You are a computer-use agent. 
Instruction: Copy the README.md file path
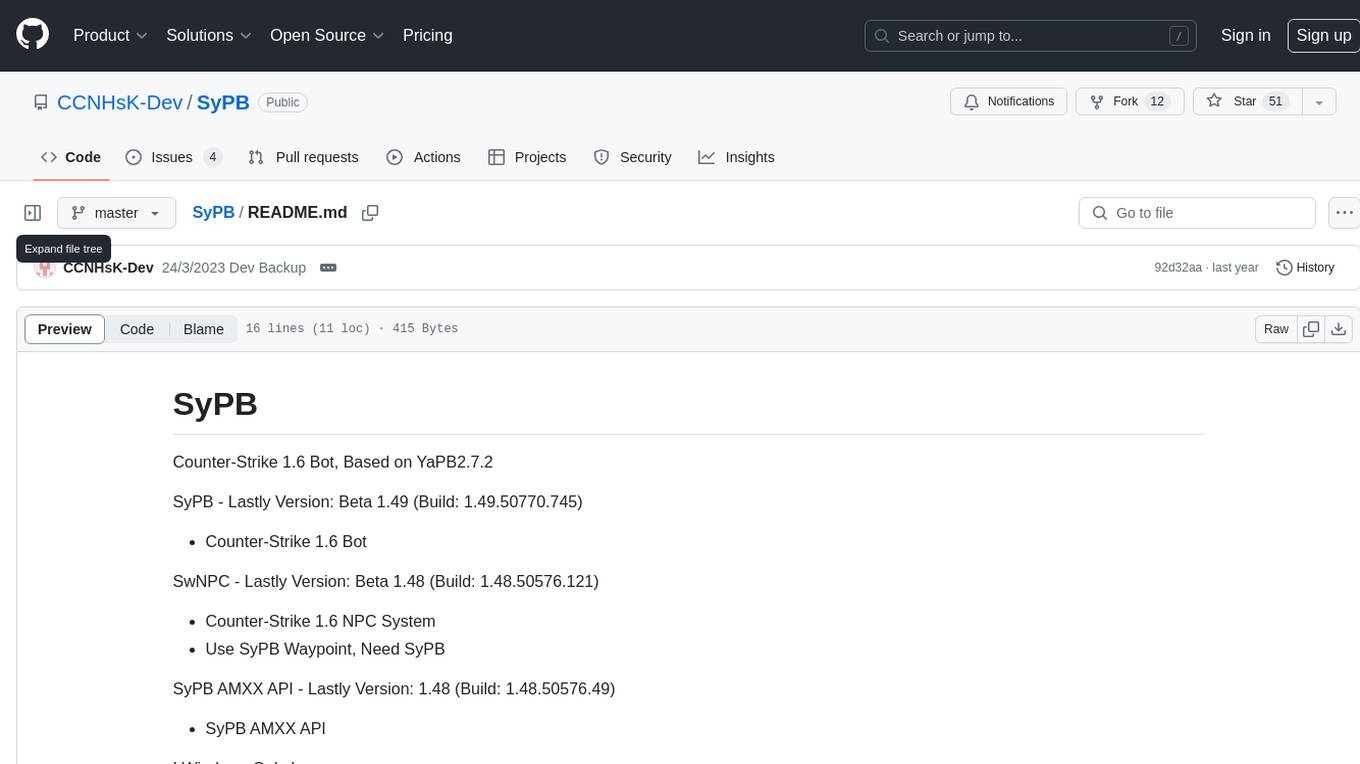point(370,213)
